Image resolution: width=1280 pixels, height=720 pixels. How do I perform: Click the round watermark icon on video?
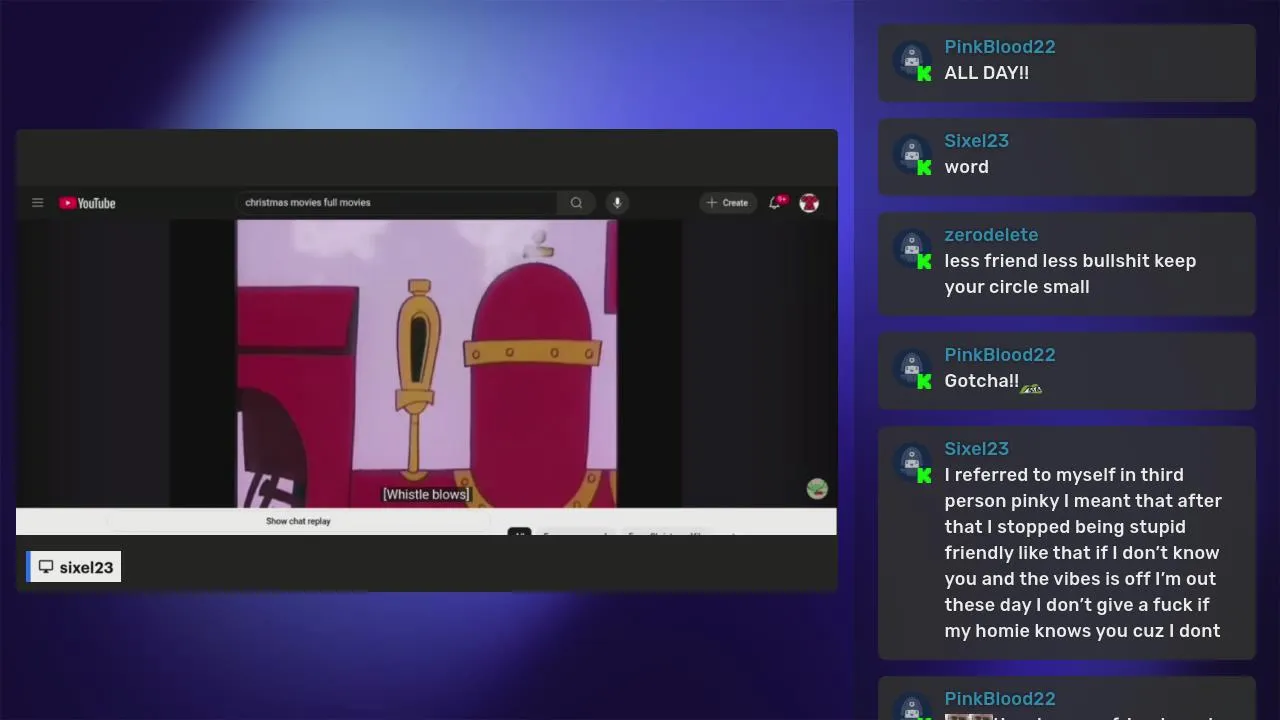(x=817, y=489)
